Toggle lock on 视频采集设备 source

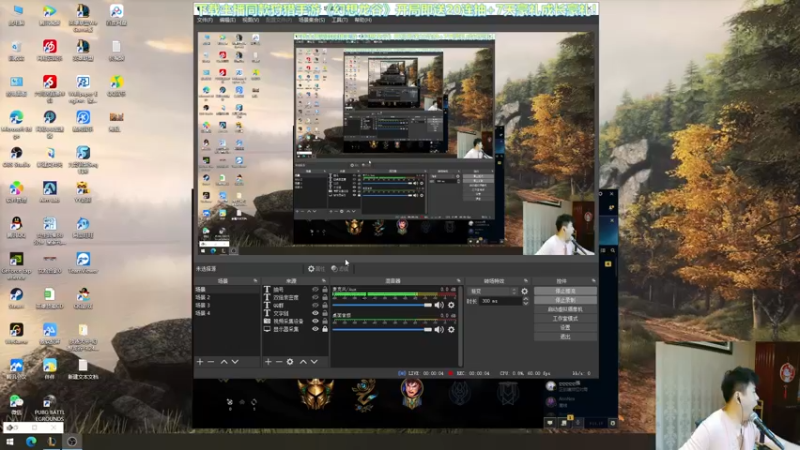point(325,321)
